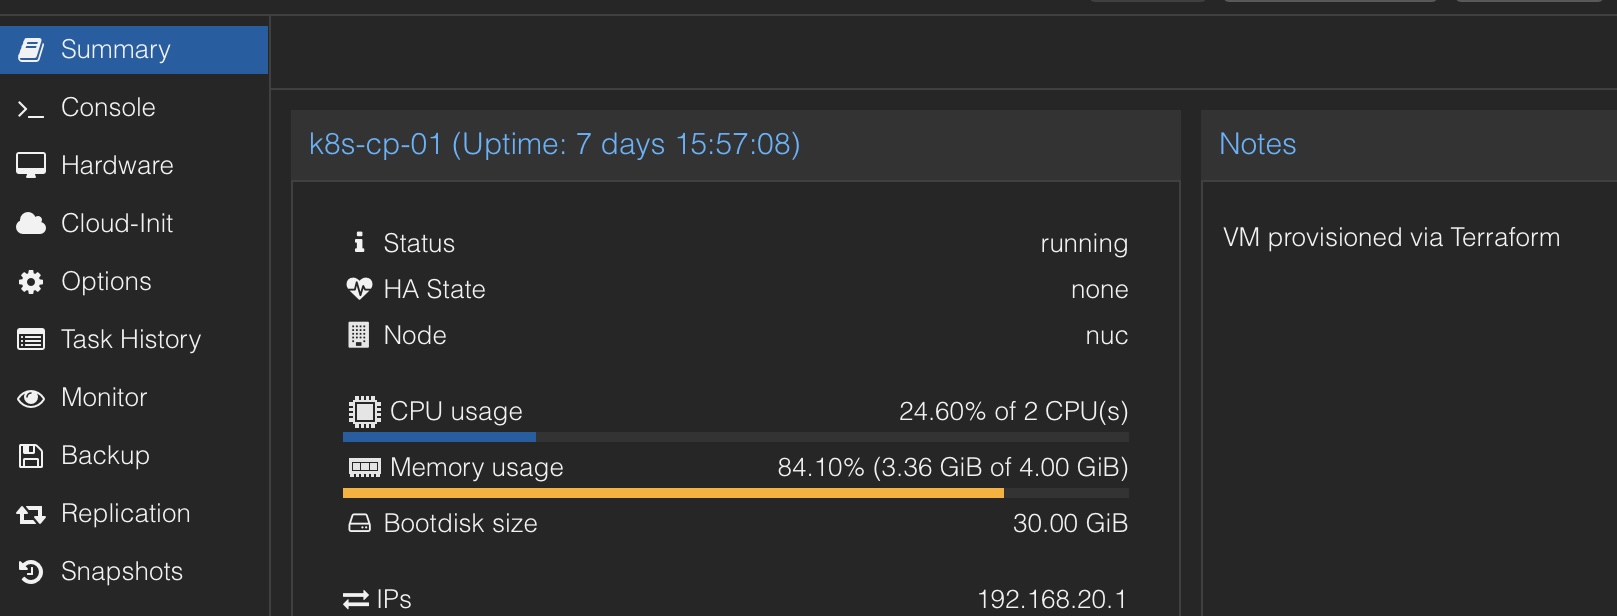1617x616 pixels.
Task: Click the Options gear icon
Action: click(x=31, y=282)
